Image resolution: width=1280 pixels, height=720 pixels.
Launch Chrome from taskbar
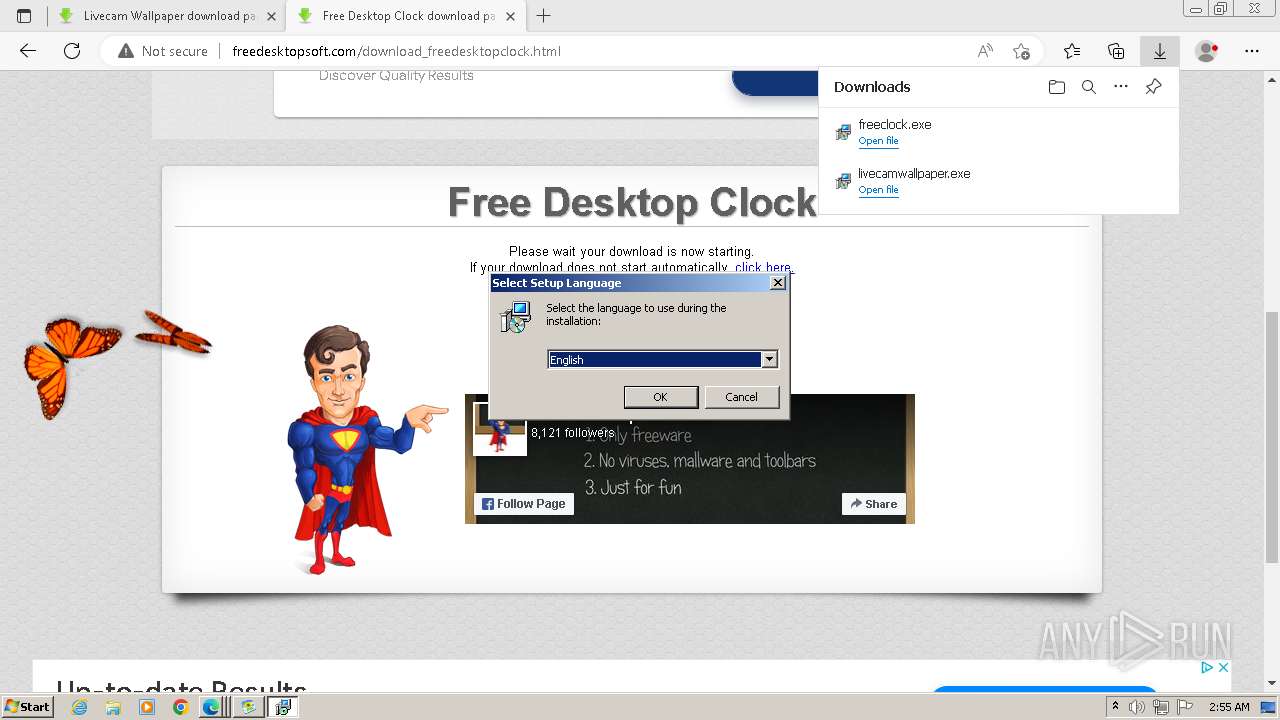coord(180,707)
